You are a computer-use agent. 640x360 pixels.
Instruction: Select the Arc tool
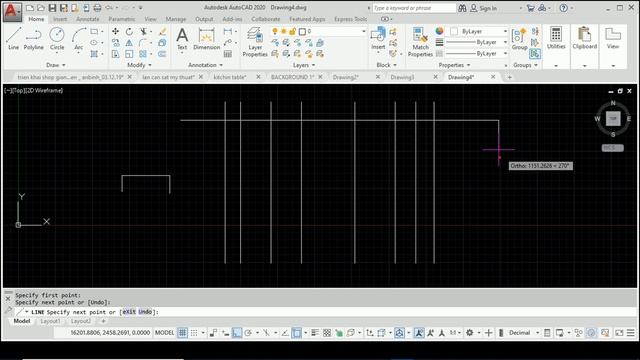[78, 39]
